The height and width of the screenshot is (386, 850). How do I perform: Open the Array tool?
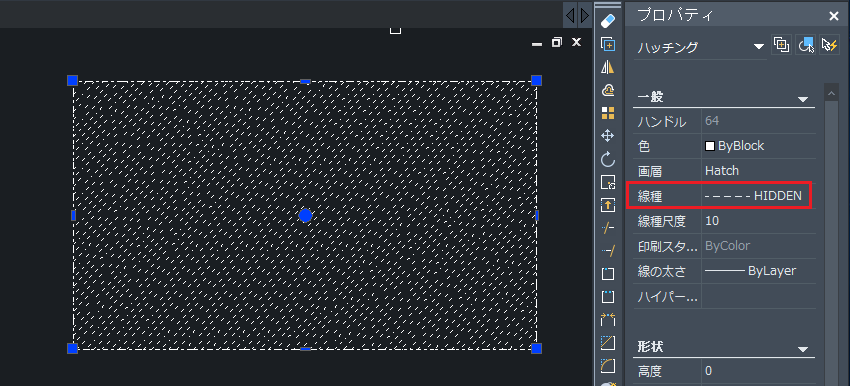point(608,113)
